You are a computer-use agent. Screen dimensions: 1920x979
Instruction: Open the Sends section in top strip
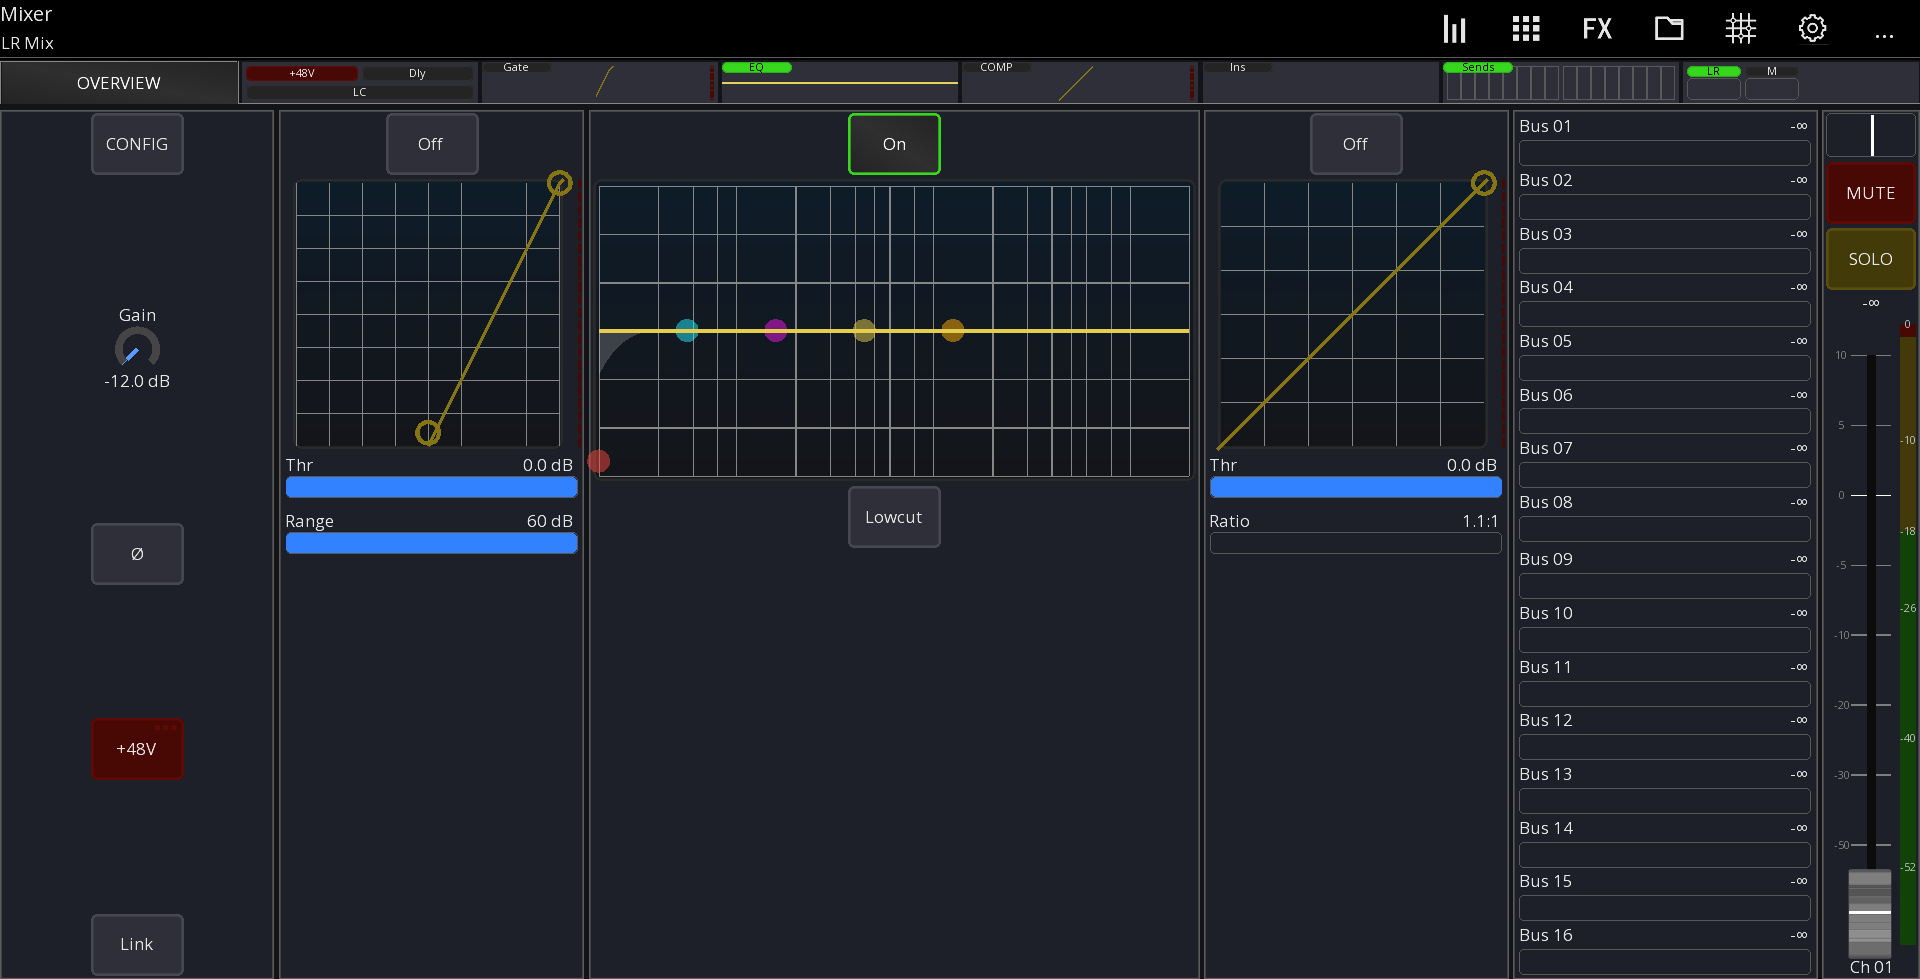[1560, 82]
